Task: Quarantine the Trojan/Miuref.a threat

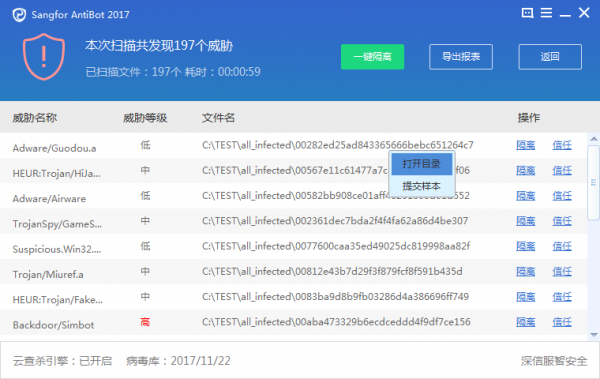Action: [525, 271]
